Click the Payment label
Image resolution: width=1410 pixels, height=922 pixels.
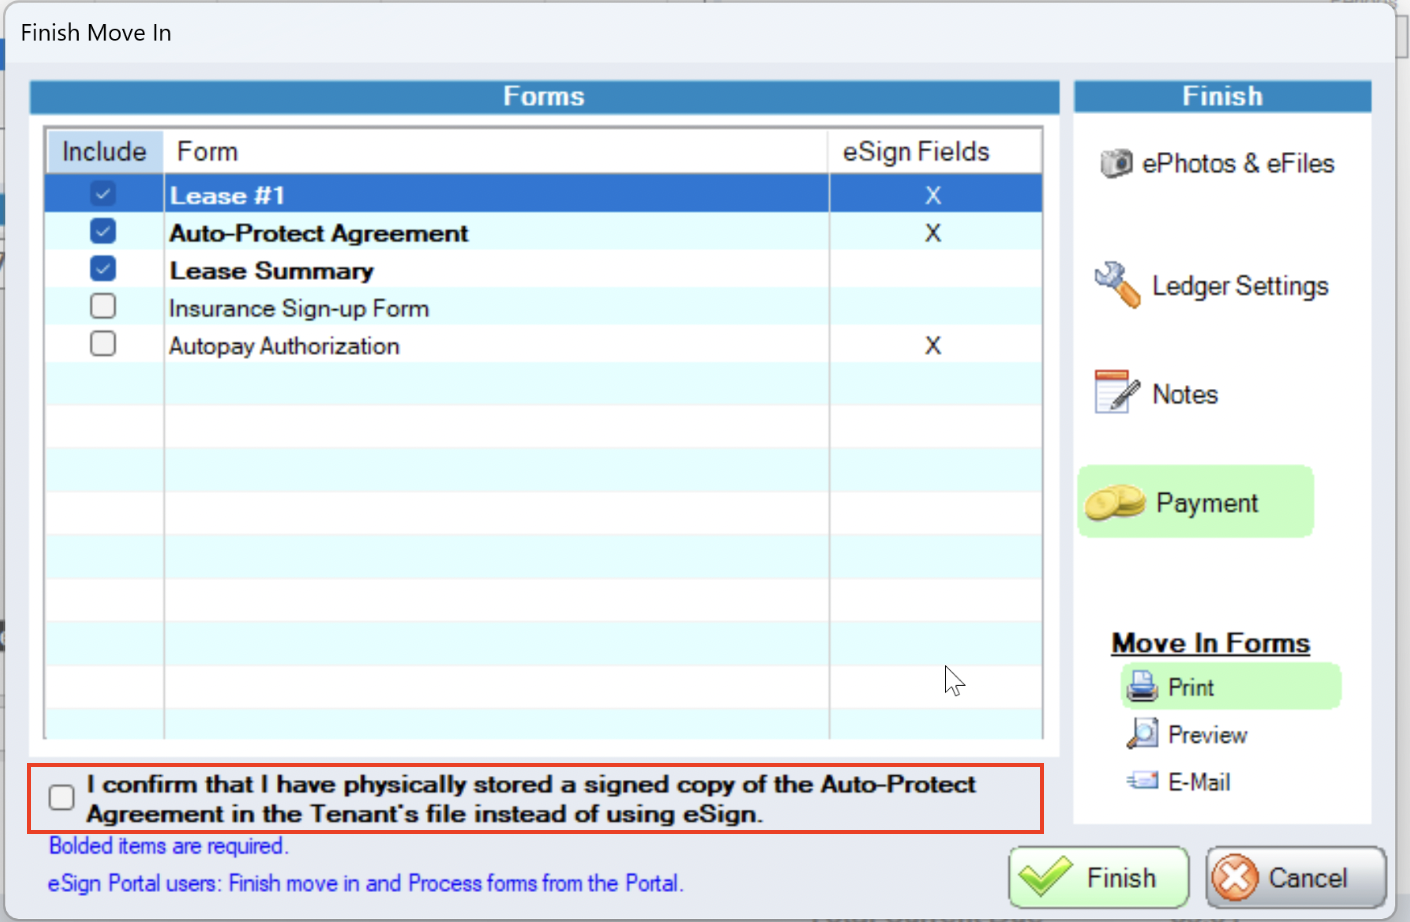[x=1207, y=503]
